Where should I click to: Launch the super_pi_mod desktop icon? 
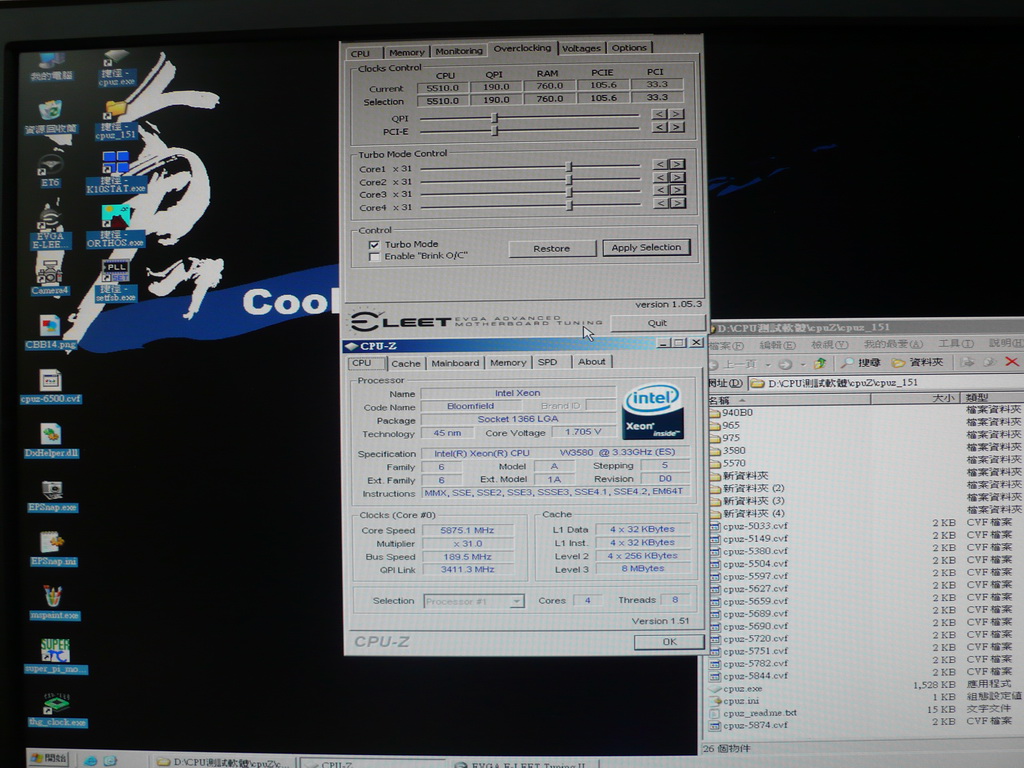(x=56, y=656)
